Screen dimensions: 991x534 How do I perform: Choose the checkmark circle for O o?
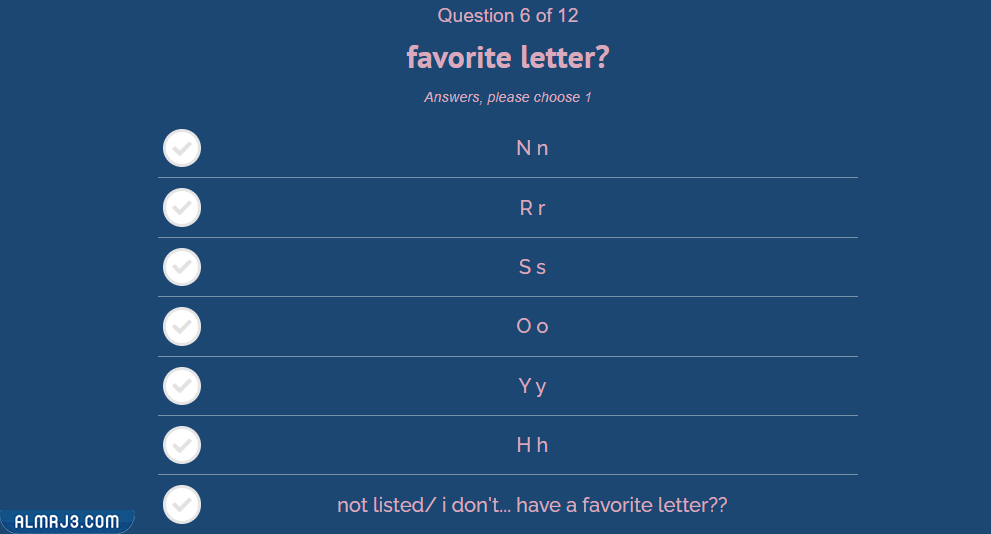click(x=181, y=326)
